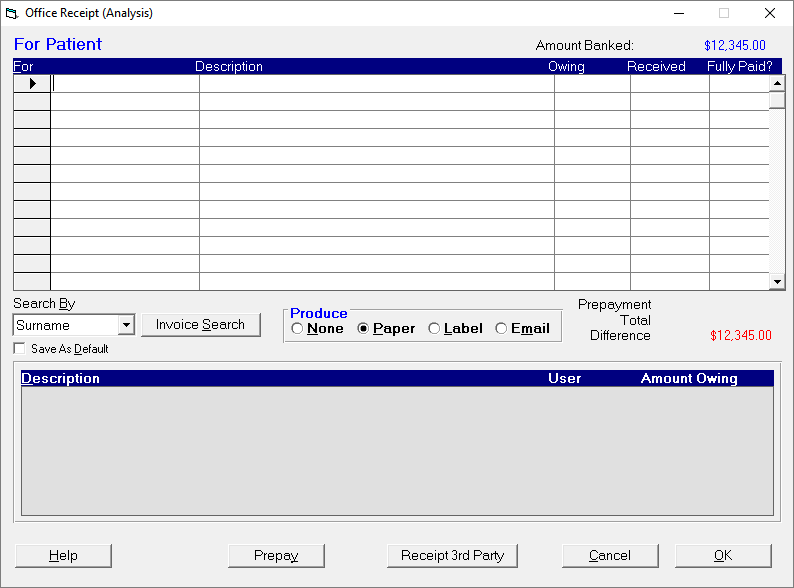
Task: Click the grid vertical scrollbar thumb
Action: coord(777,100)
